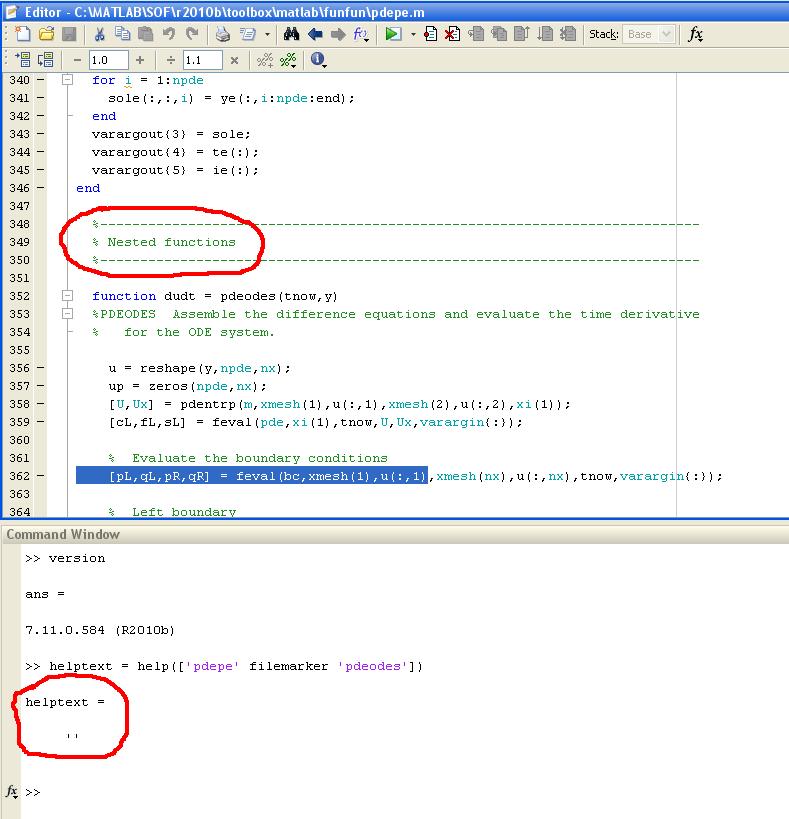Image resolution: width=789 pixels, height=819 pixels.
Task: Click the 1.0 increment value field
Action: [x=108, y=60]
